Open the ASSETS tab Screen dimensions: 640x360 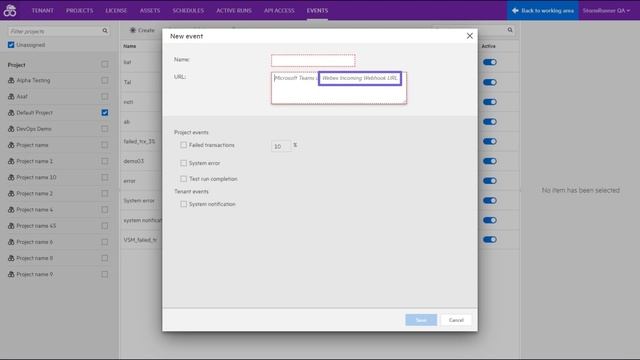point(150,11)
